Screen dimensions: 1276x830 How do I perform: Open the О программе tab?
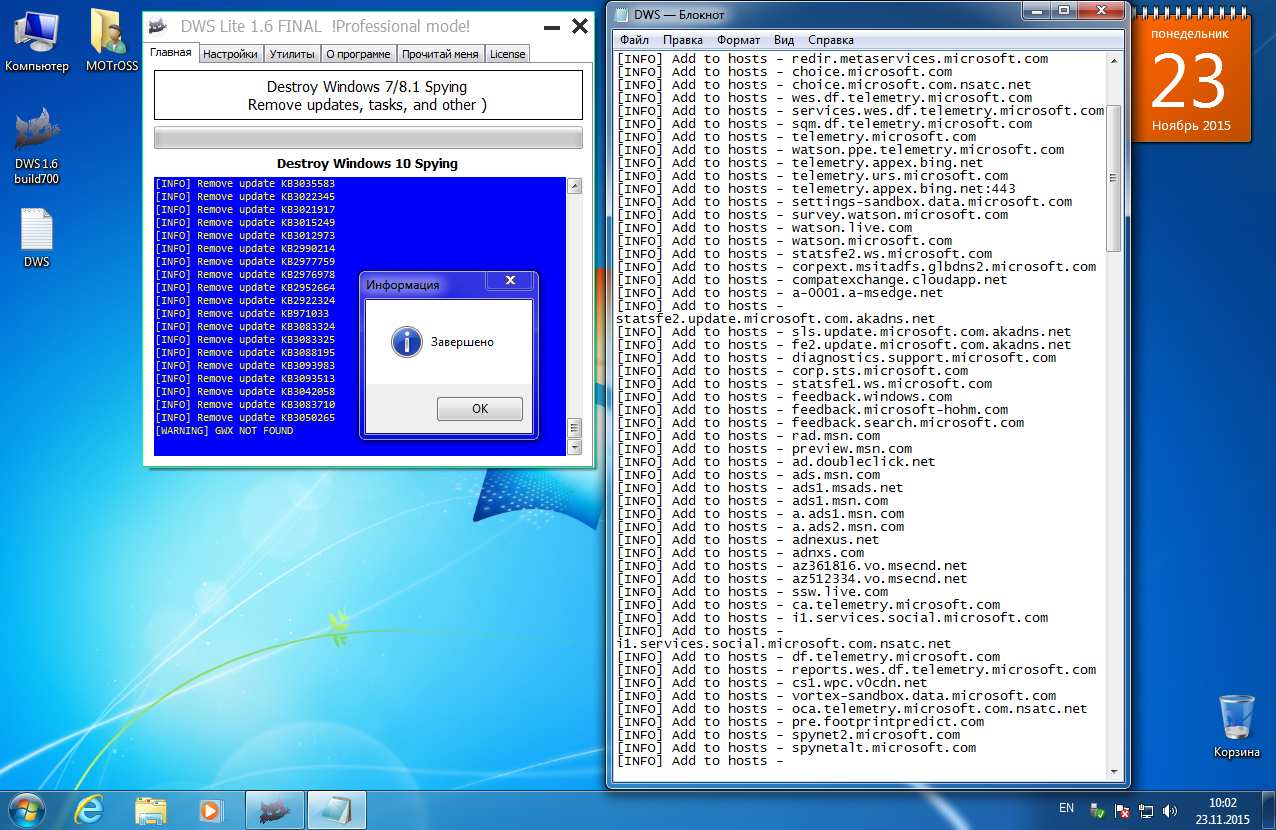(x=358, y=54)
